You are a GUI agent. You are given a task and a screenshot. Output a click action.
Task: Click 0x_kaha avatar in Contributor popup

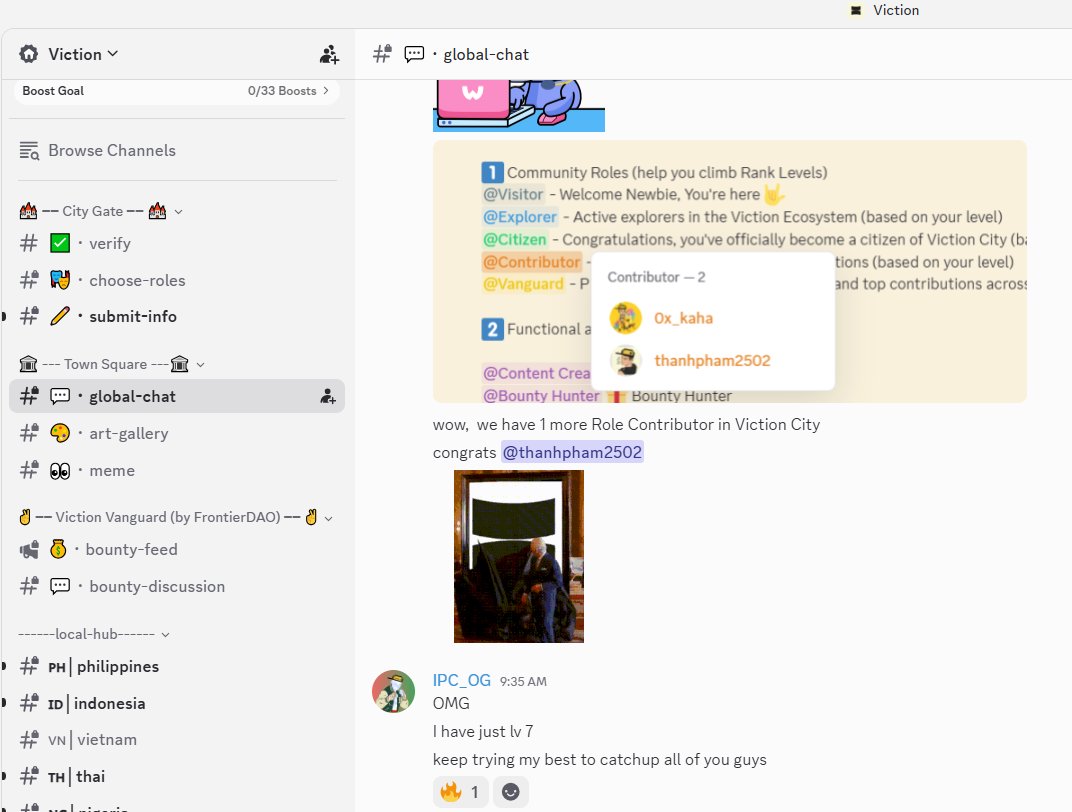pos(625,318)
